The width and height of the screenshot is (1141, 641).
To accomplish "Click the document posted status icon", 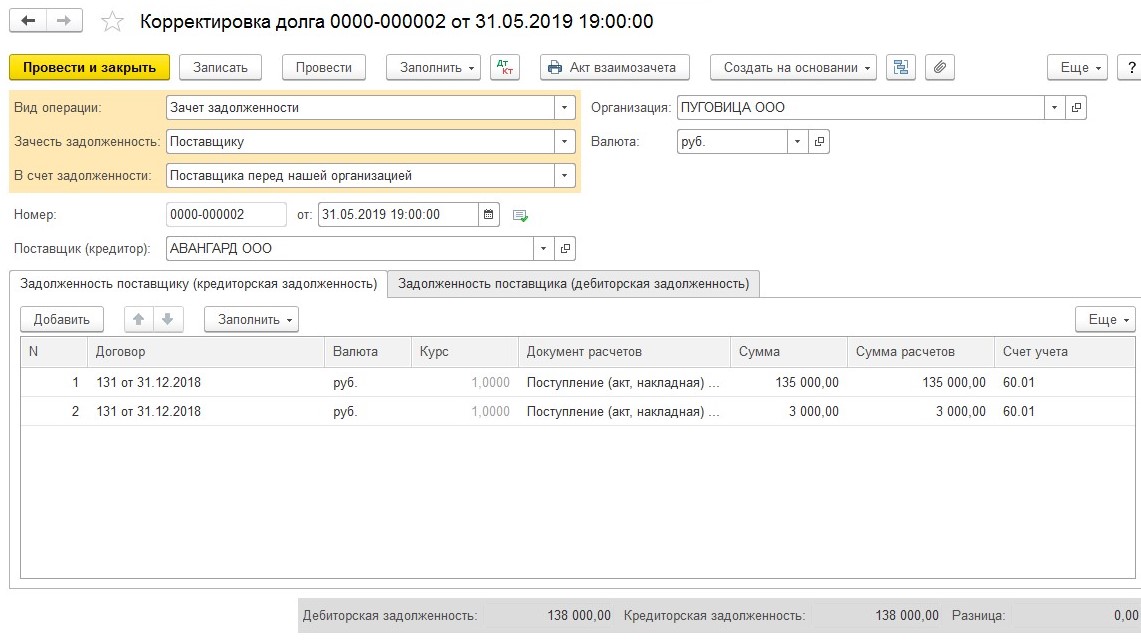I will click(520, 215).
